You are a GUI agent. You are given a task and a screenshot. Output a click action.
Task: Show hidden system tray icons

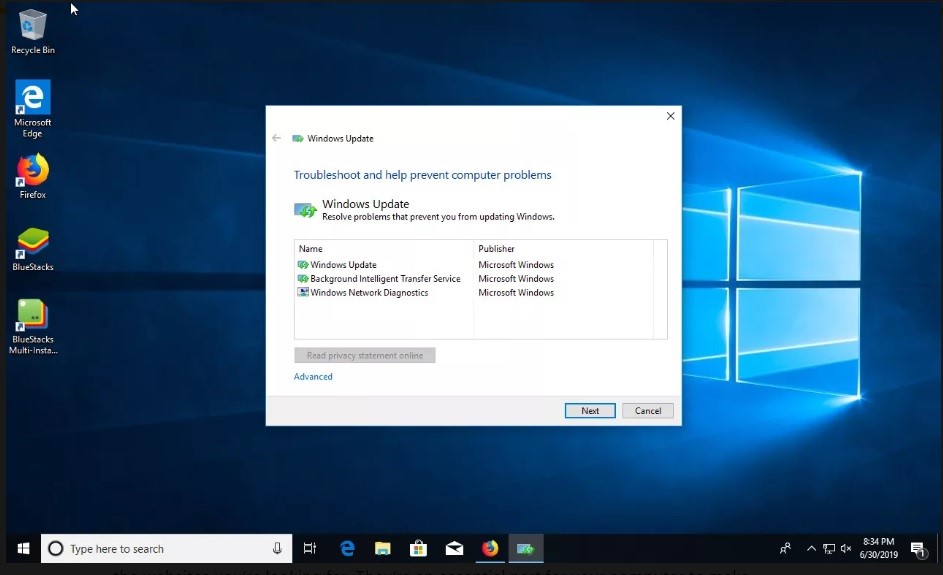coord(811,548)
